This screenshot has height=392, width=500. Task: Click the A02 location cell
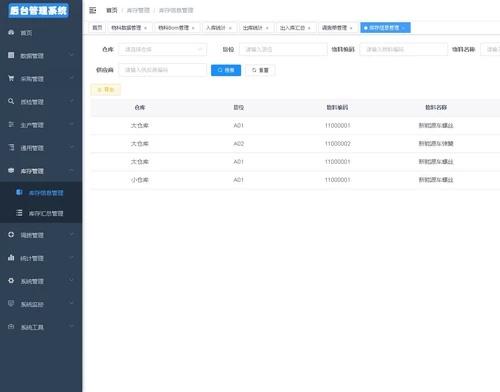239,144
